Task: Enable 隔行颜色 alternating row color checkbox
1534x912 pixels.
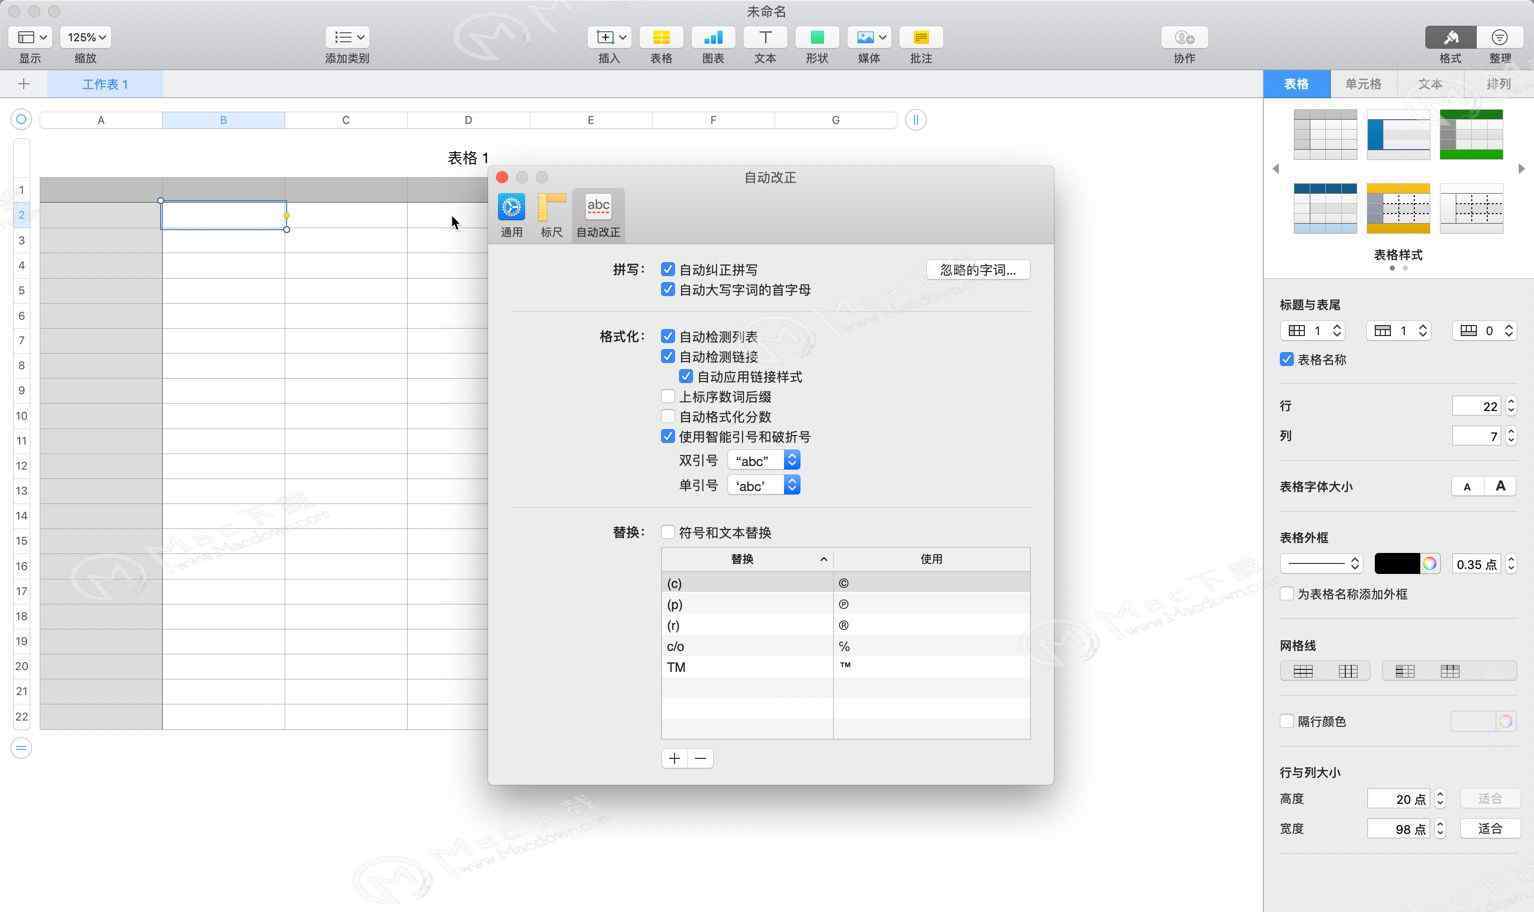Action: tap(1287, 721)
